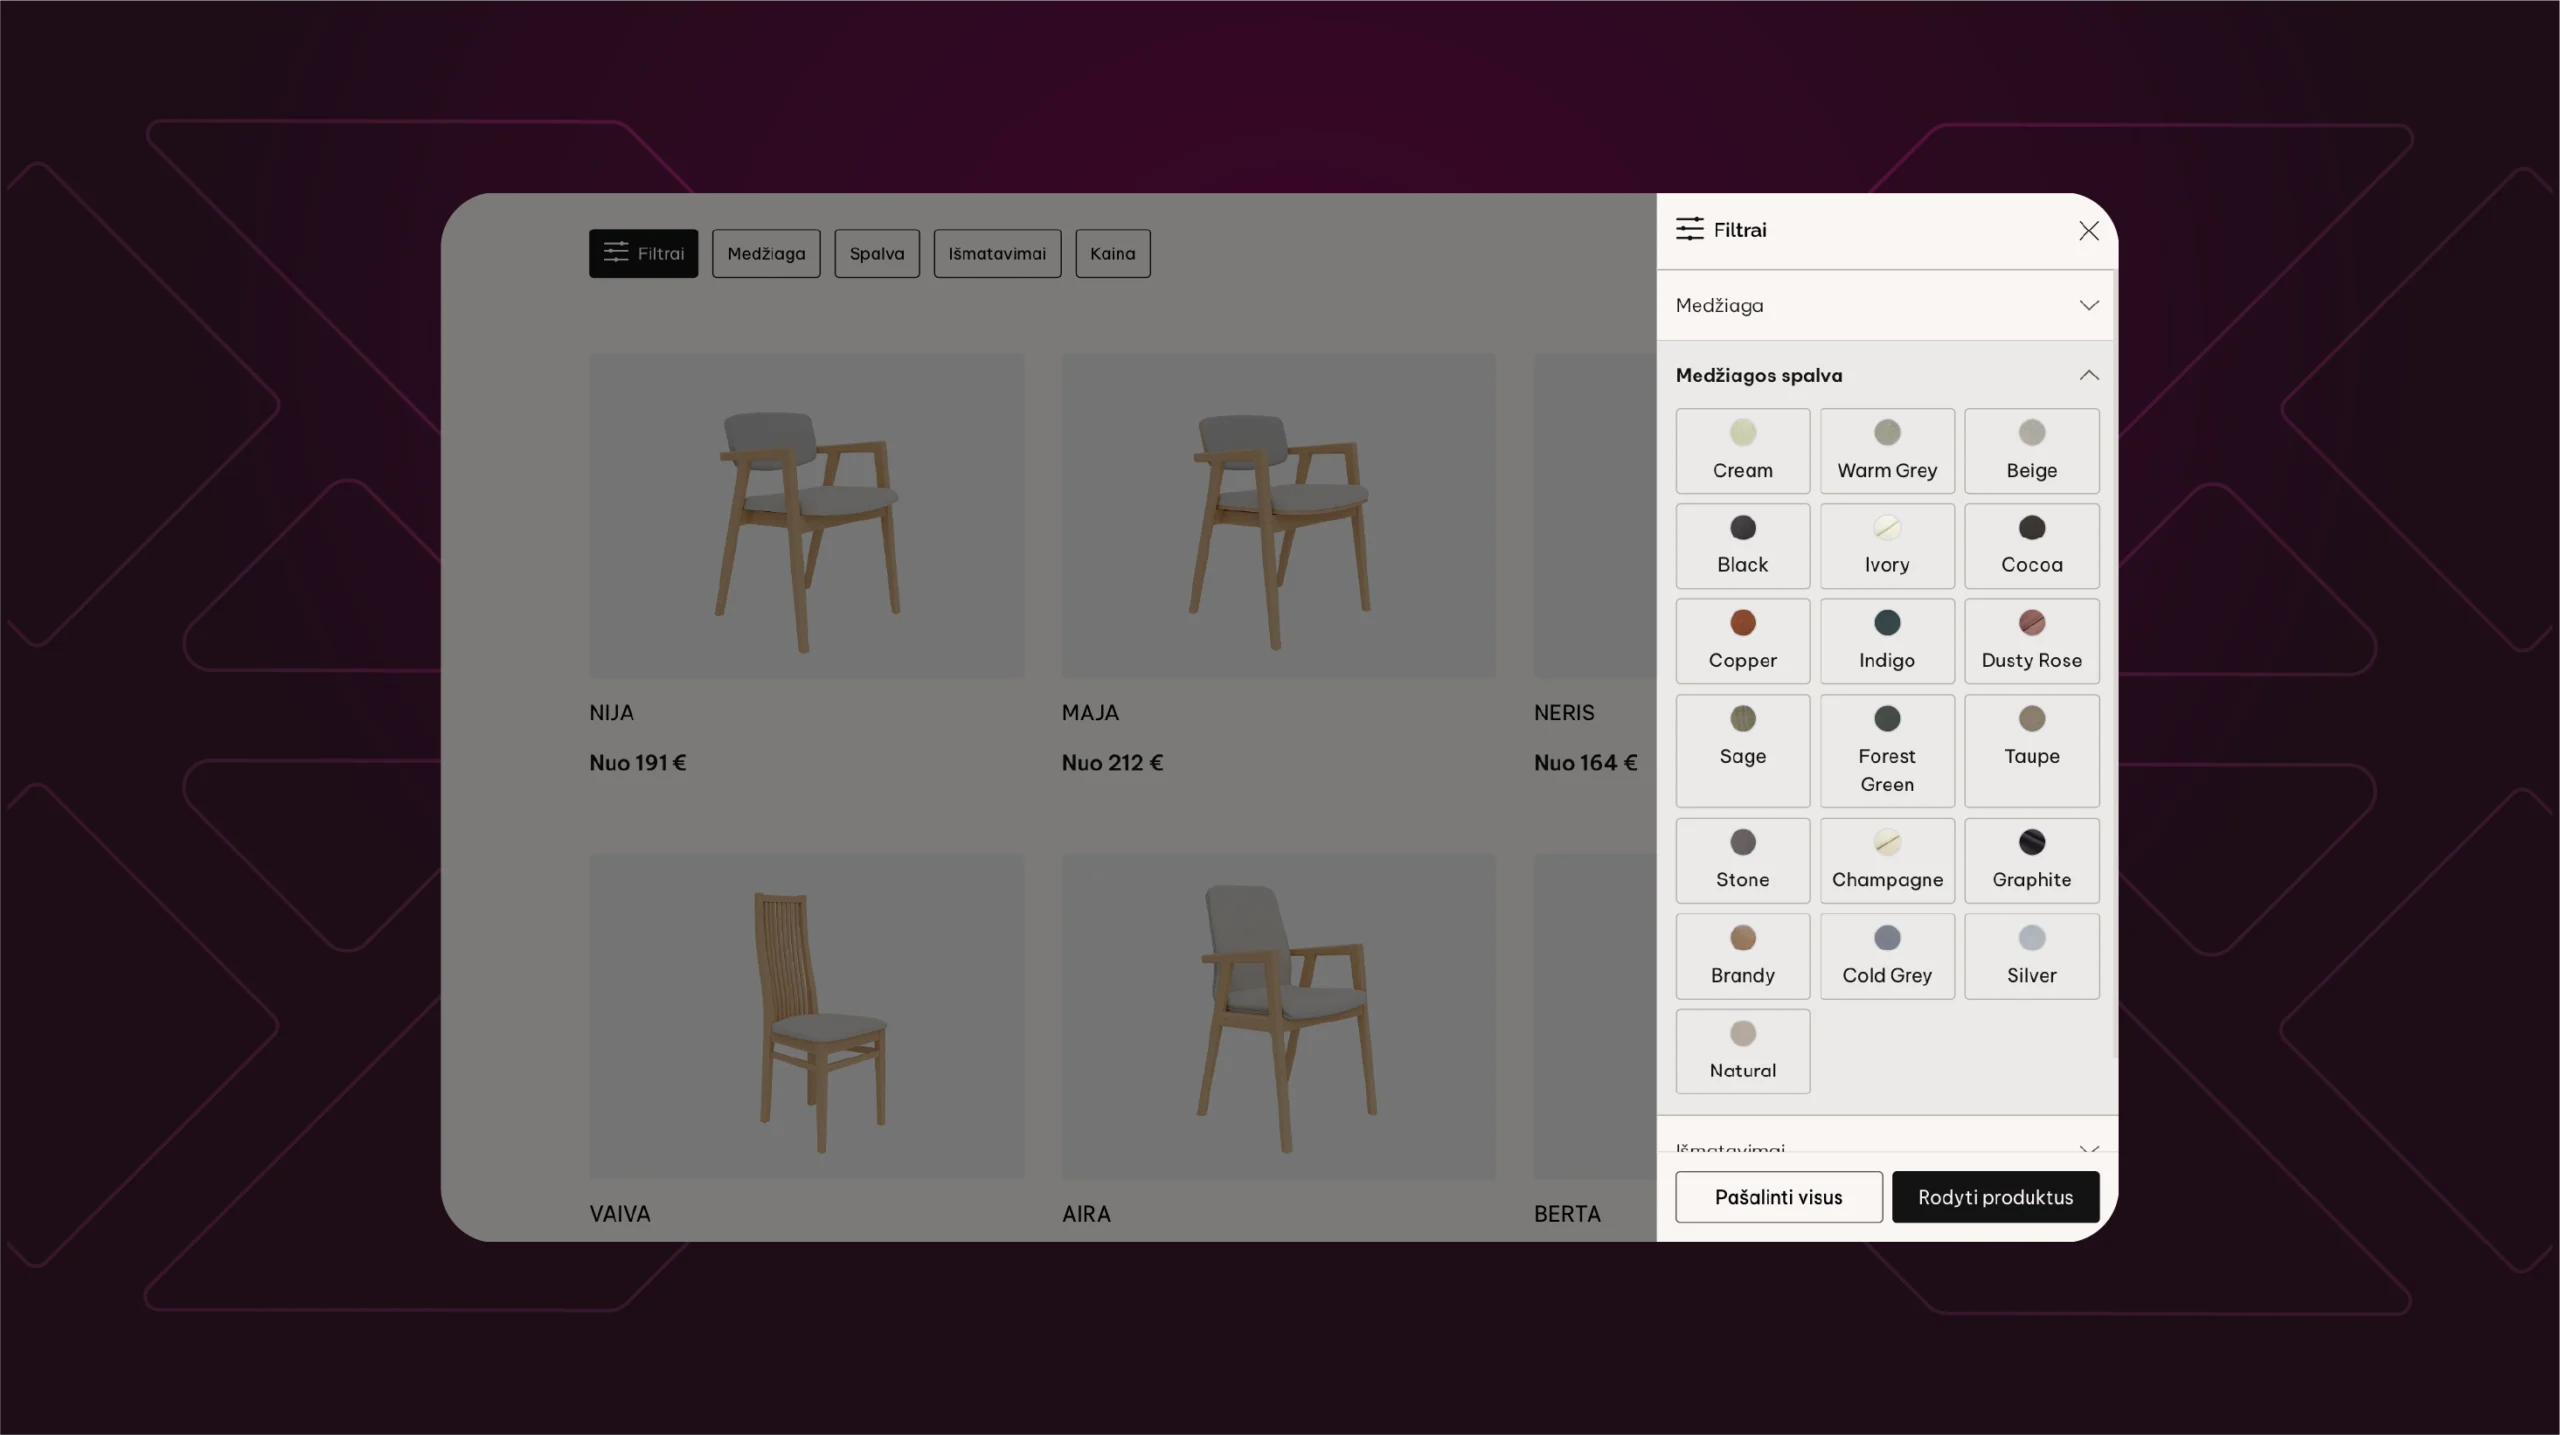The height and width of the screenshot is (1435, 2560).
Task: Toggle the Warm Grey color filter
Action: point(1886,451)
